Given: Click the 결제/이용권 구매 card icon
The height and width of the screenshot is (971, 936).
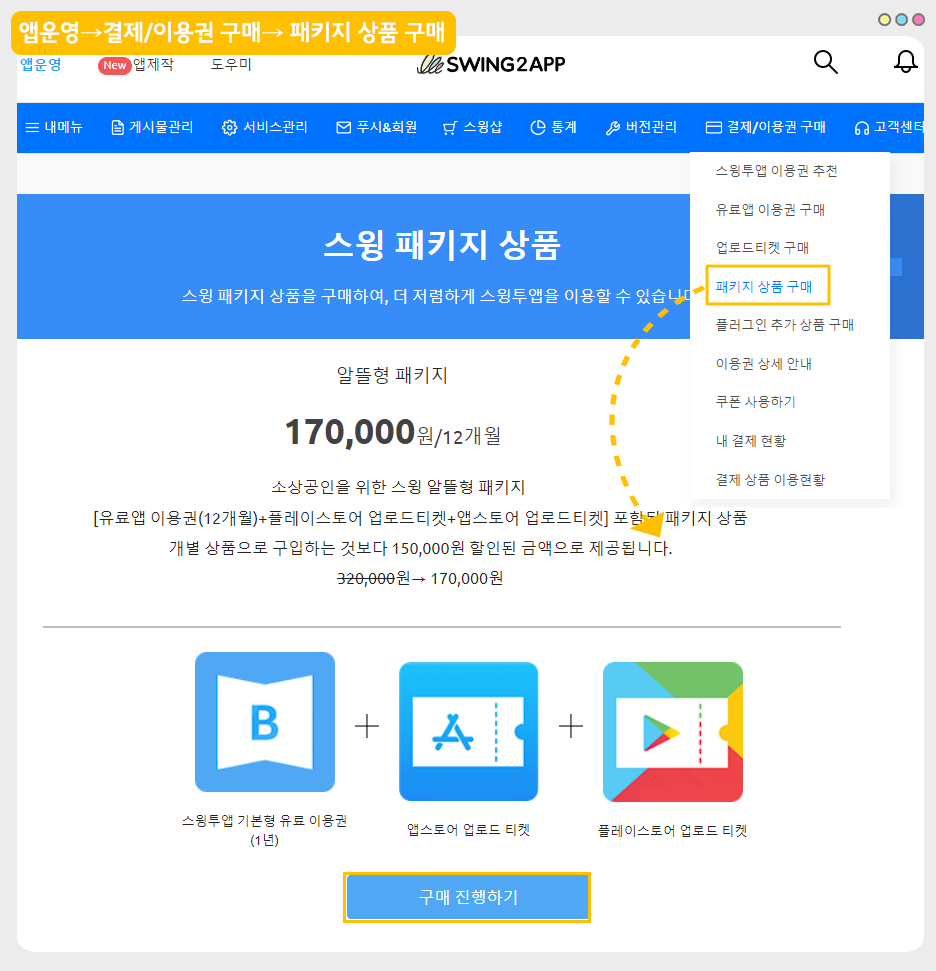Looking at the screenshot, I should coord(714,128).
